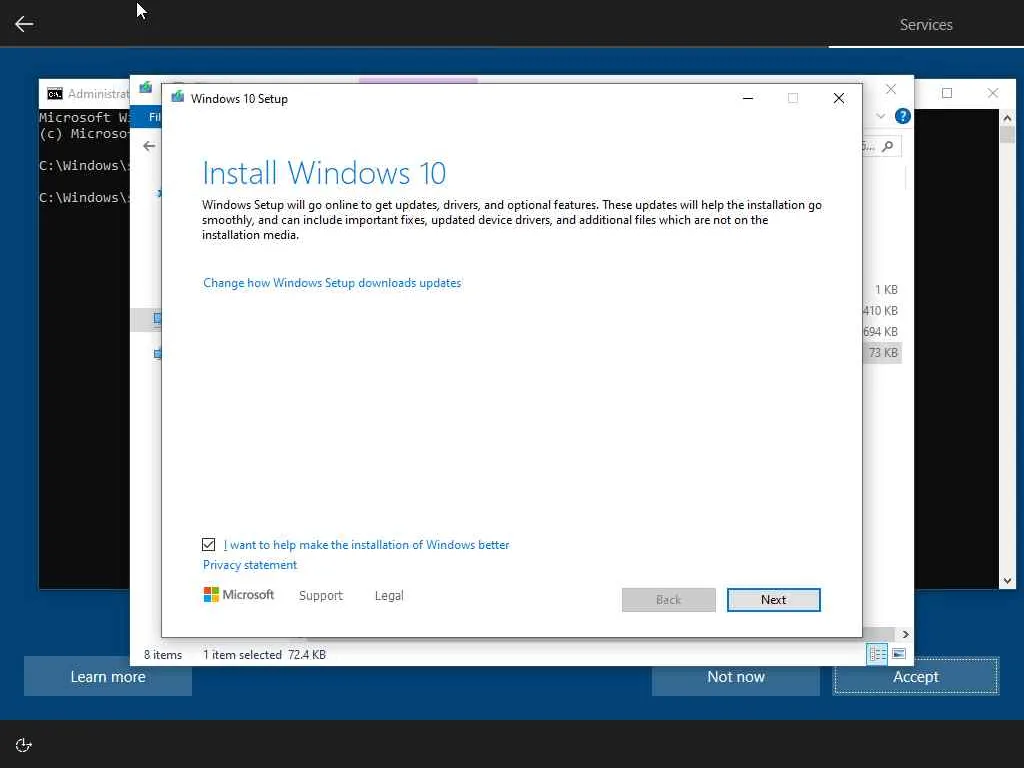The height and width of the screenshot is (768, 1024).
Task: Open the Privacy statement link
Action: pyautogui.click(x=249, y=565)
